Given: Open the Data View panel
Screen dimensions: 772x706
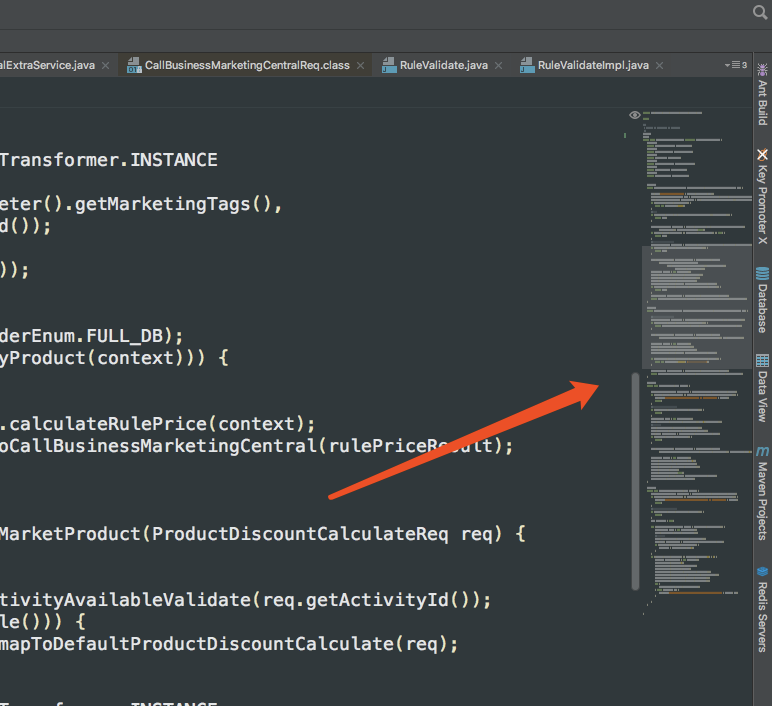Looking at the screenshot, I should 762,388.
